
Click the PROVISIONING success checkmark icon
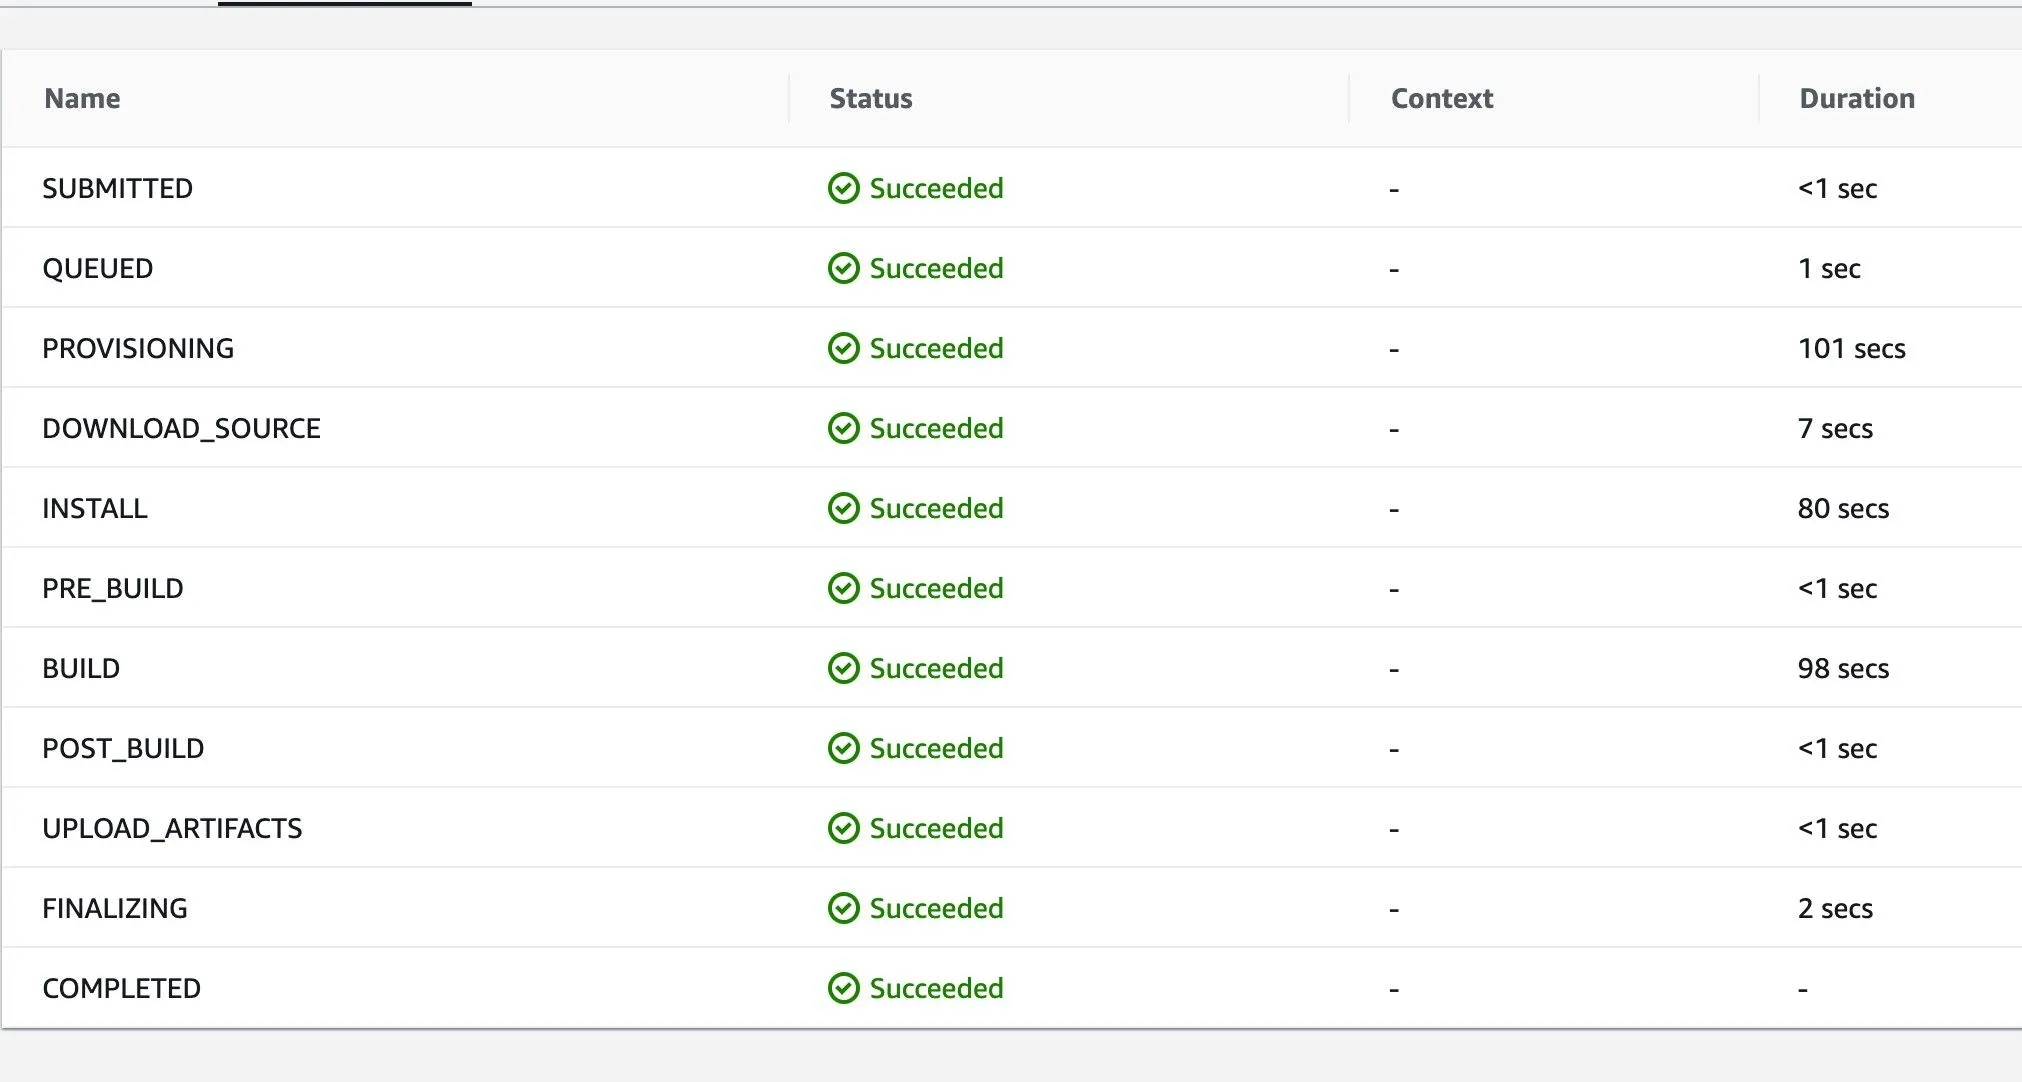843,348
